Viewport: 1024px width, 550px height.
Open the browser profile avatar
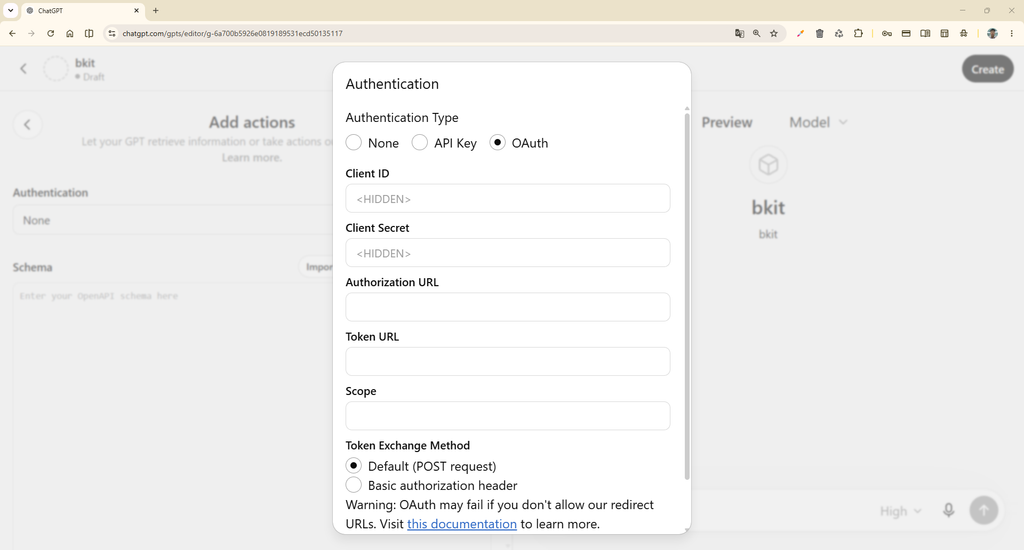[x=992, y=33]
